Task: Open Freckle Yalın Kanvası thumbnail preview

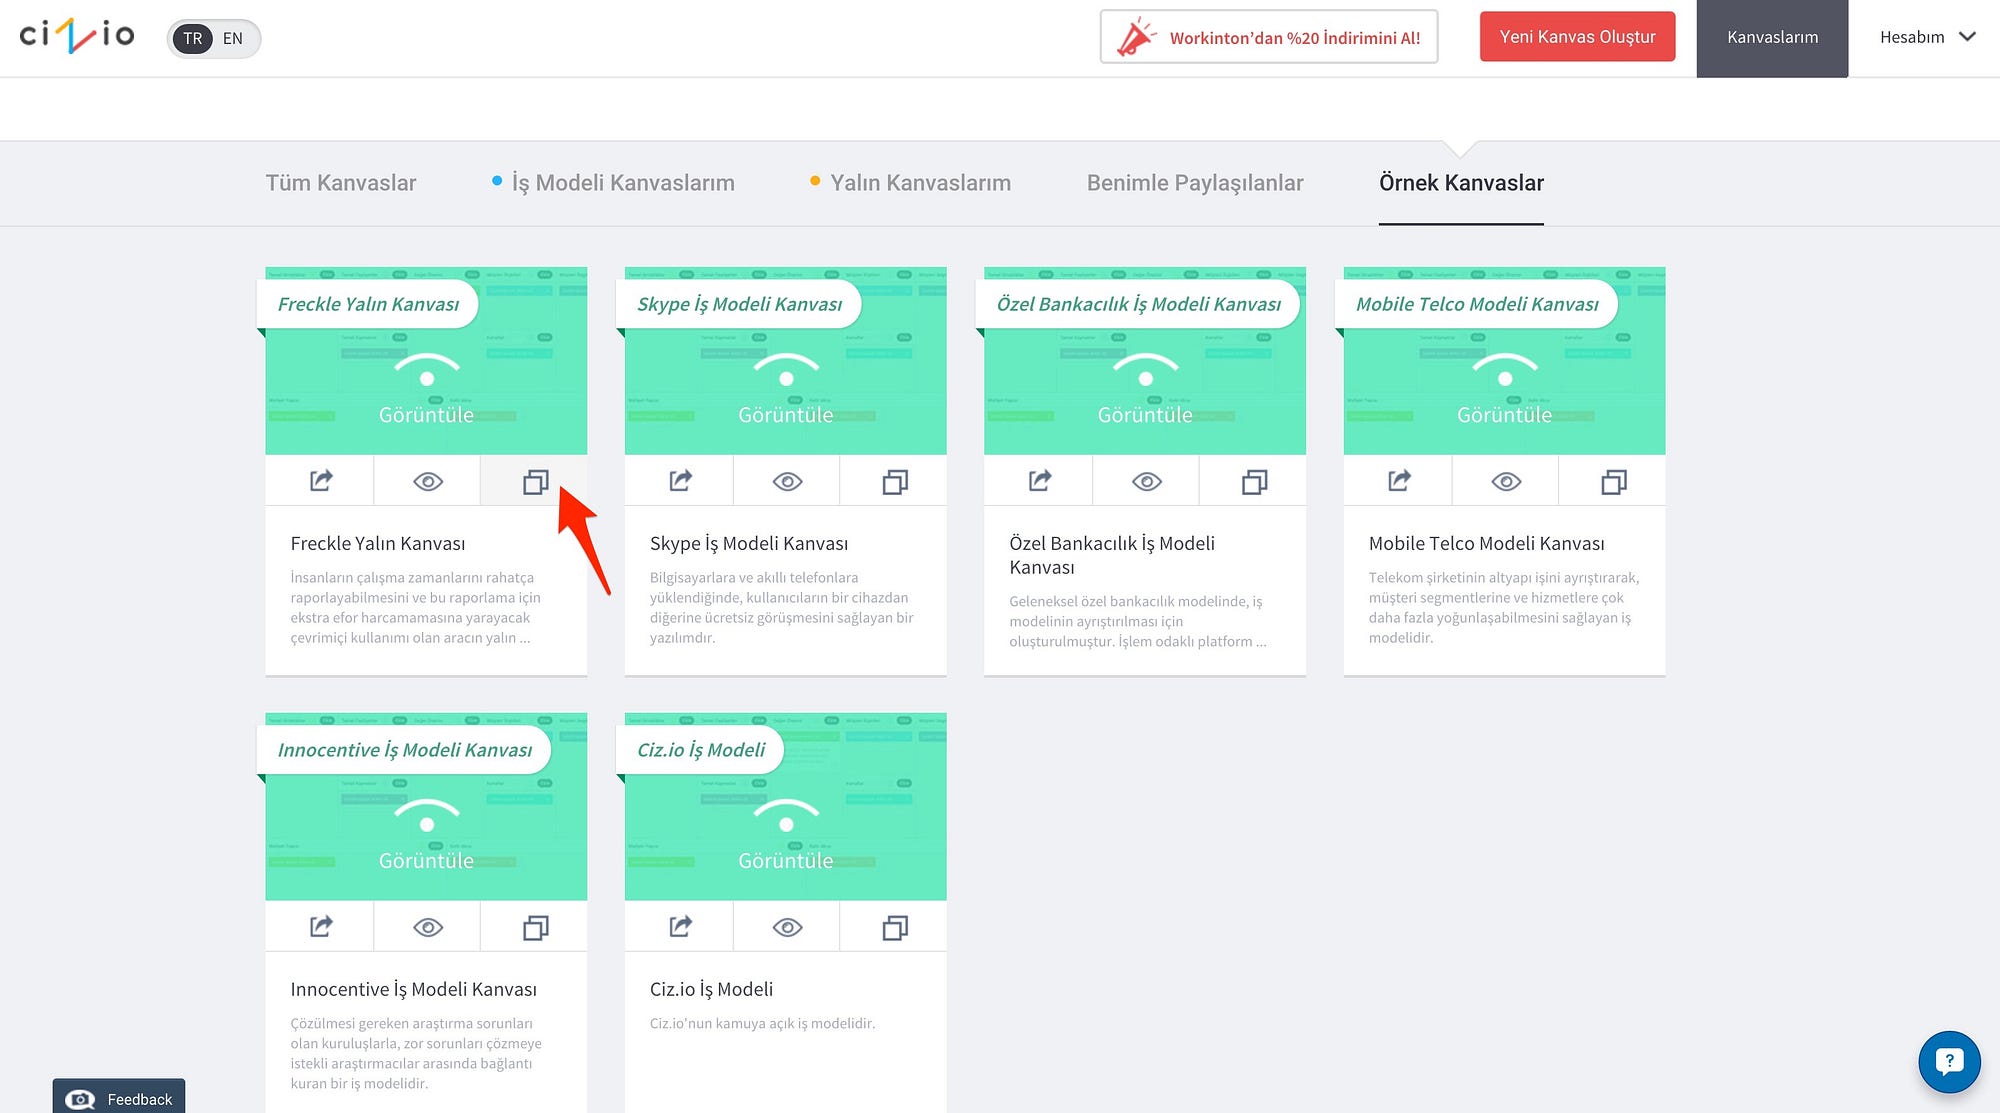Action: coord(426,361)
